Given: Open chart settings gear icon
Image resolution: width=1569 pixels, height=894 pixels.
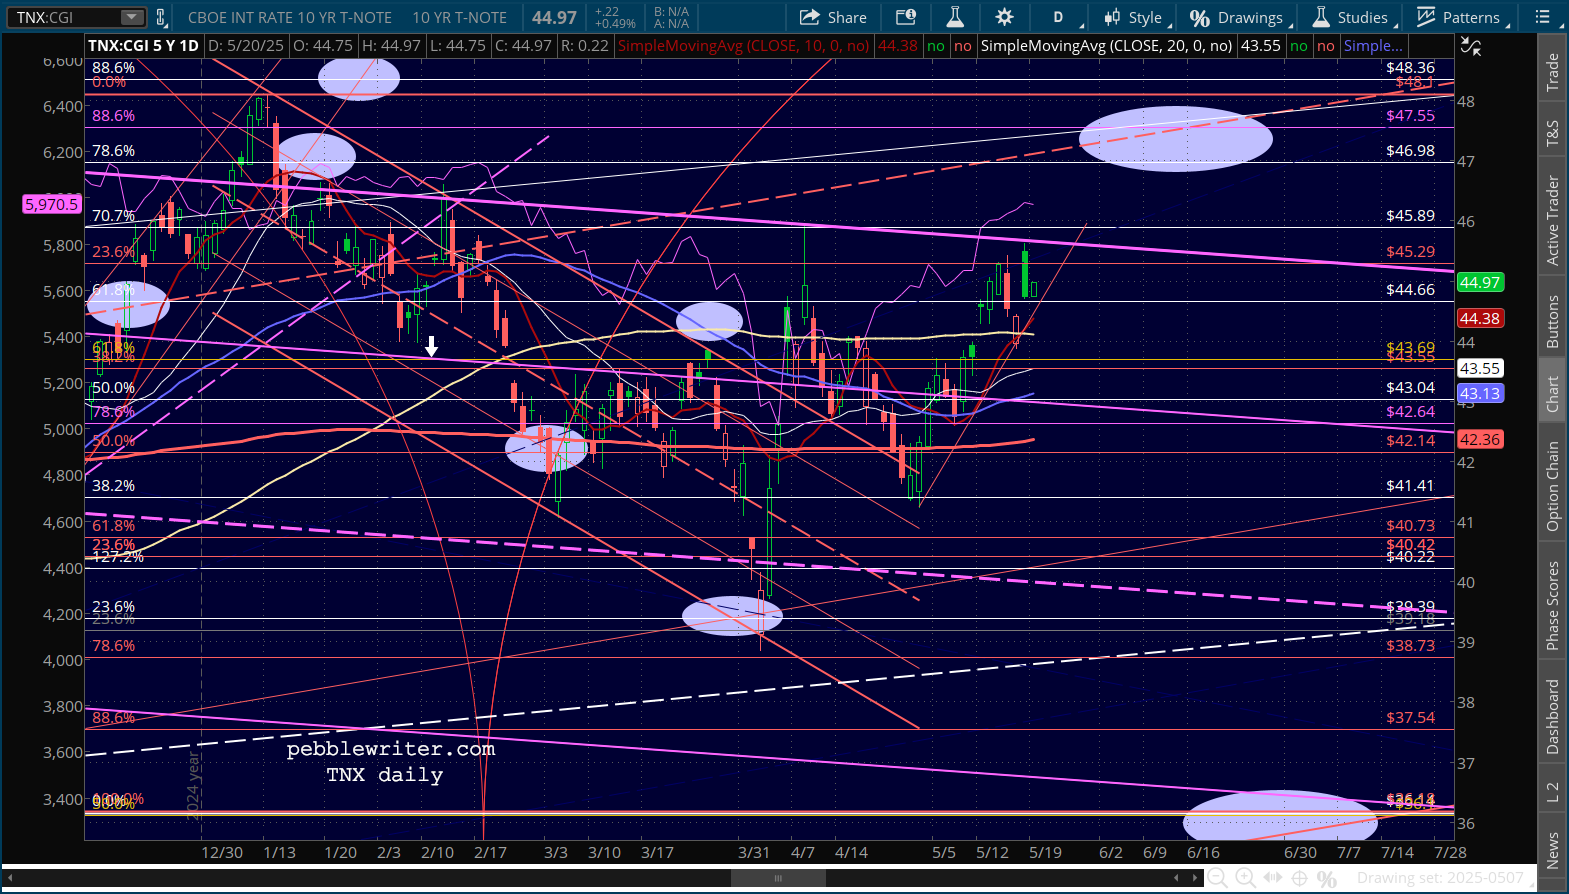Looking at the screenshot, I should [1005, 17].
